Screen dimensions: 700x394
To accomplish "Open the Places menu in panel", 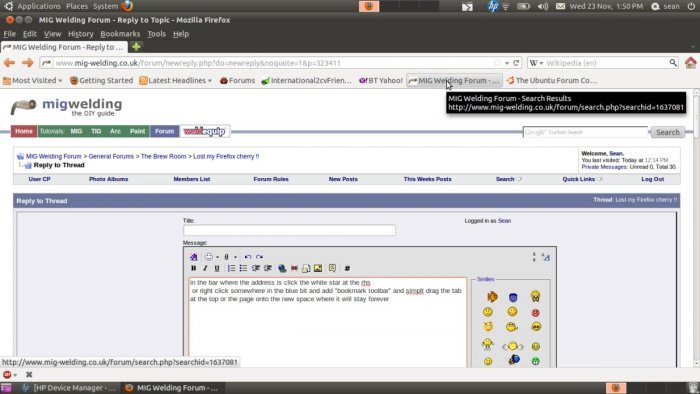I will [x=77, y=6].
